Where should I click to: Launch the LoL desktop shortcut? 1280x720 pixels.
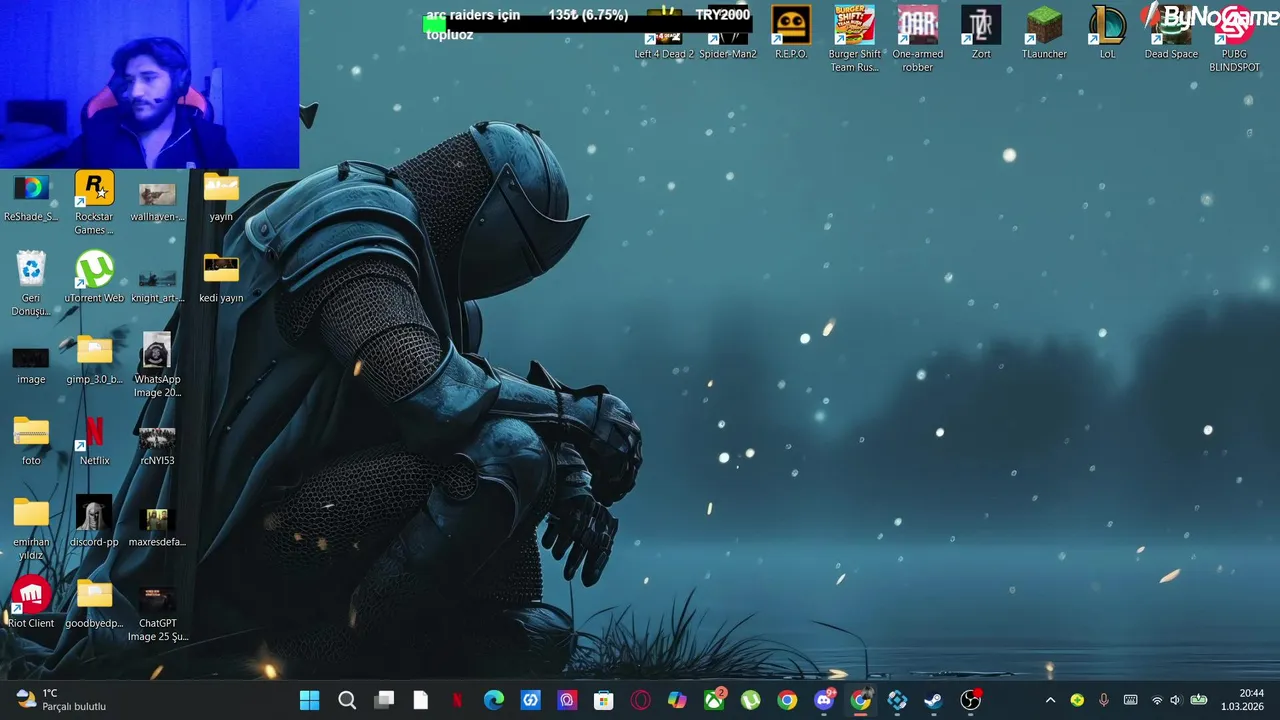pos(1107,33)
